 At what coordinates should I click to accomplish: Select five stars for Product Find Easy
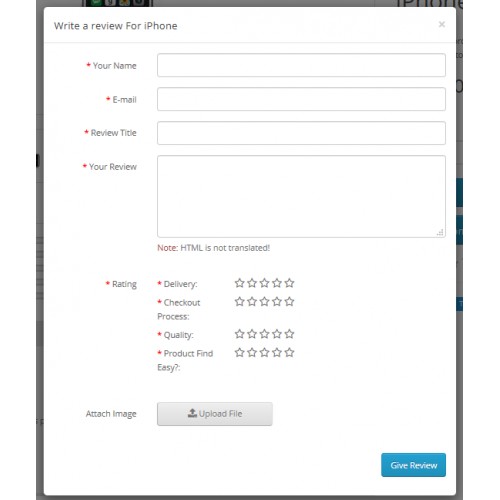click(289, 352)
